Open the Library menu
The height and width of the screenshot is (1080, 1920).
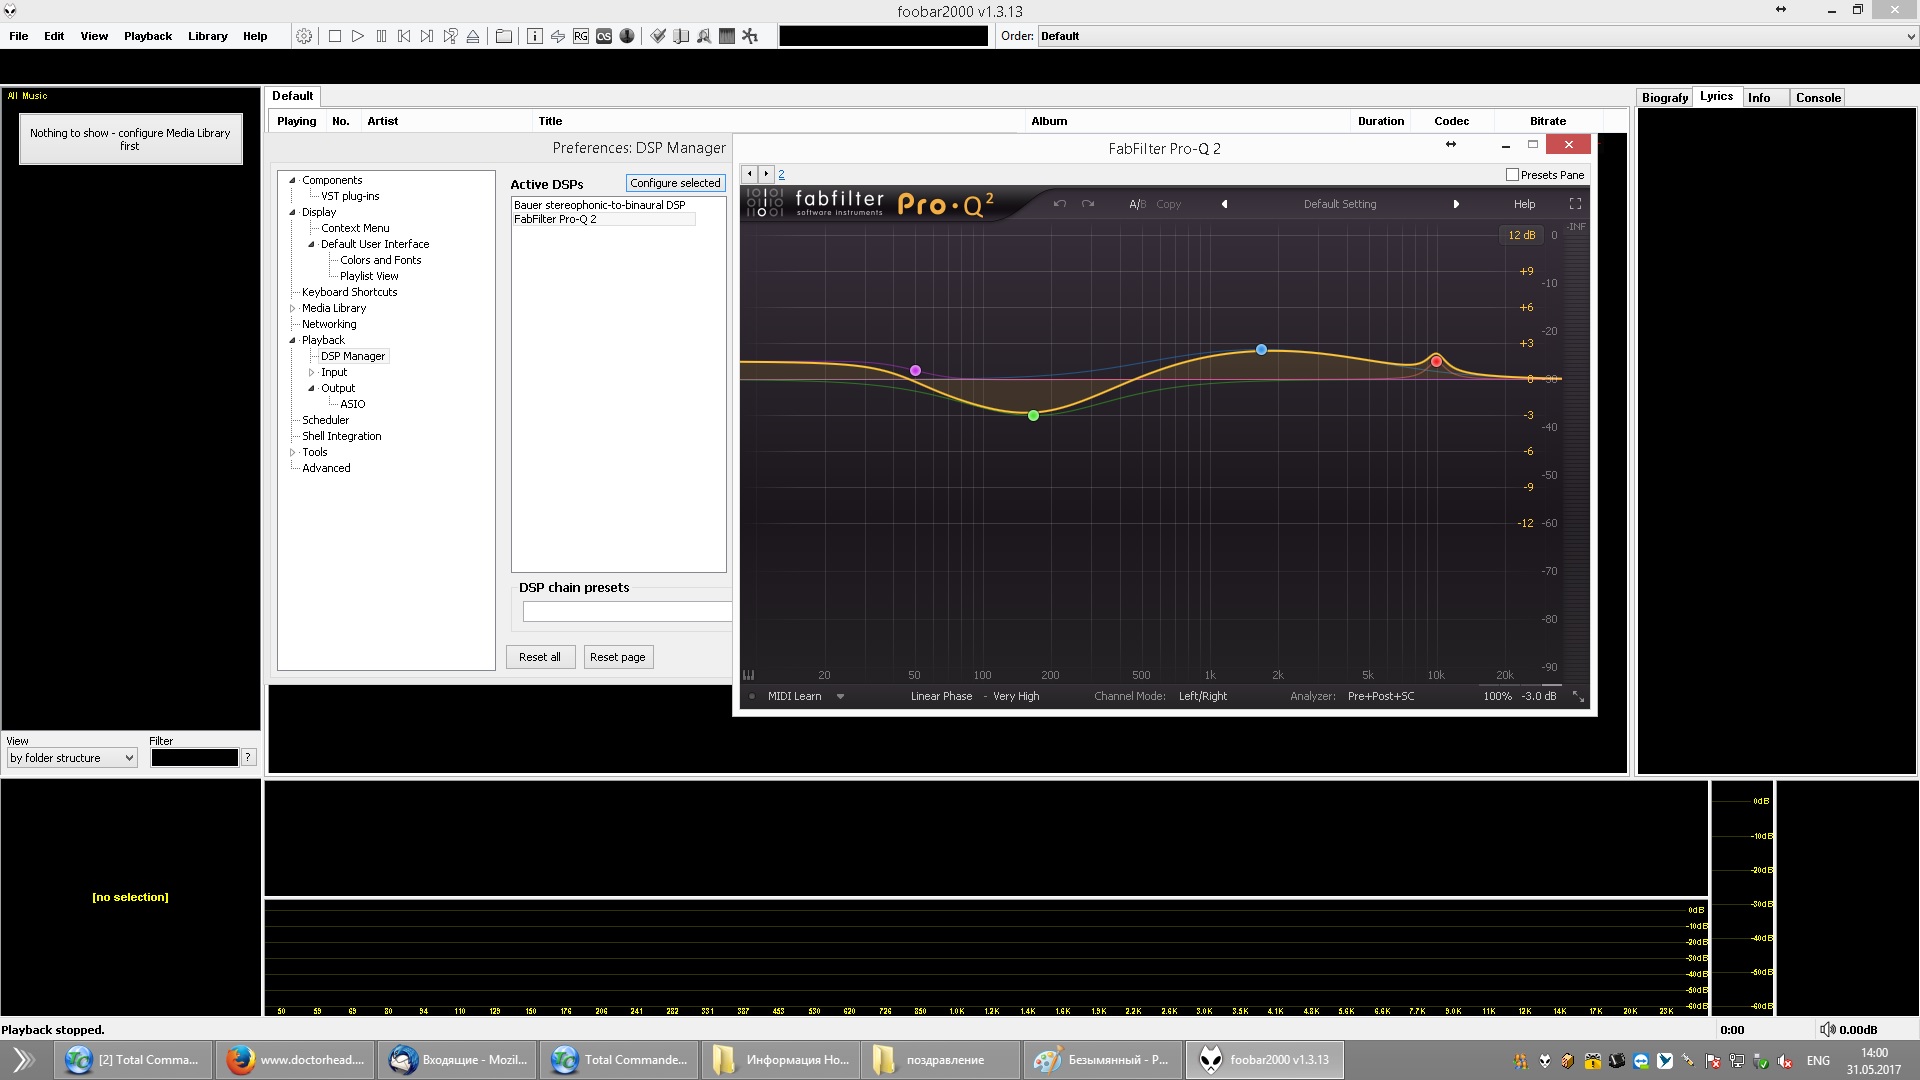click(x=208, y=36)
